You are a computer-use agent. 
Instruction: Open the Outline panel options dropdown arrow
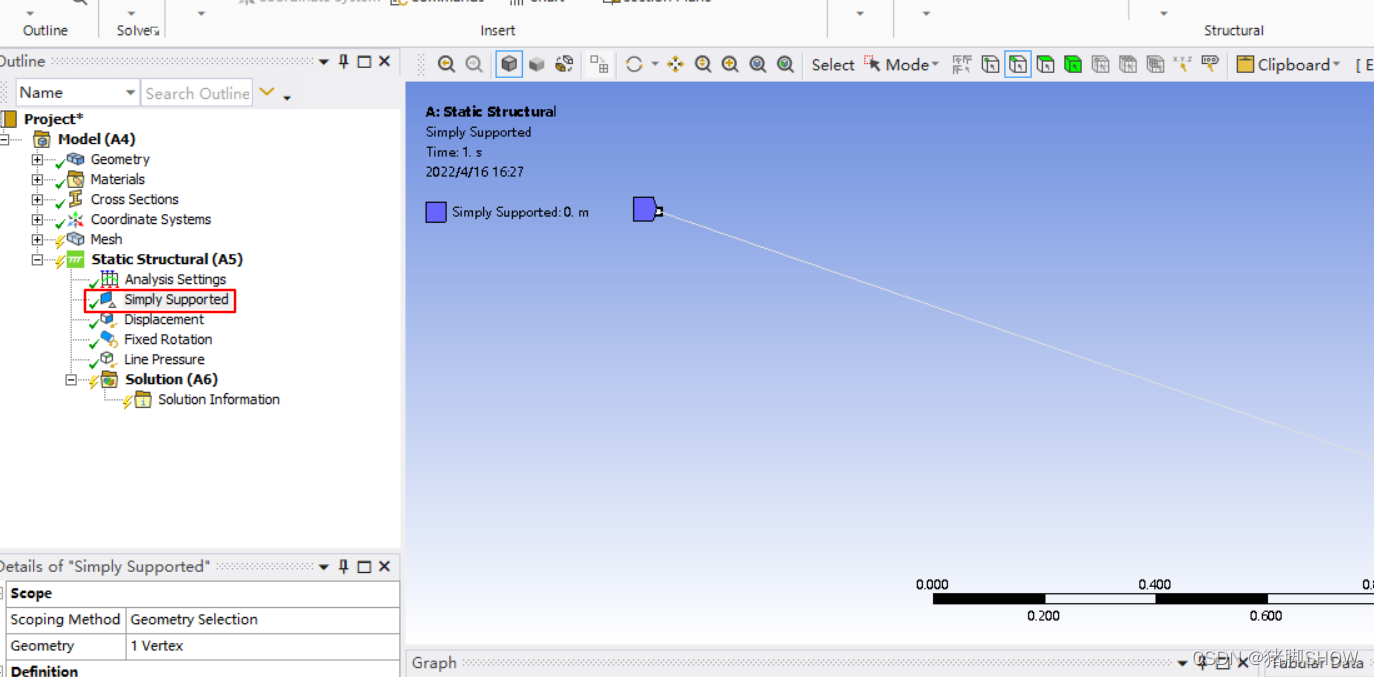point(324,62)
